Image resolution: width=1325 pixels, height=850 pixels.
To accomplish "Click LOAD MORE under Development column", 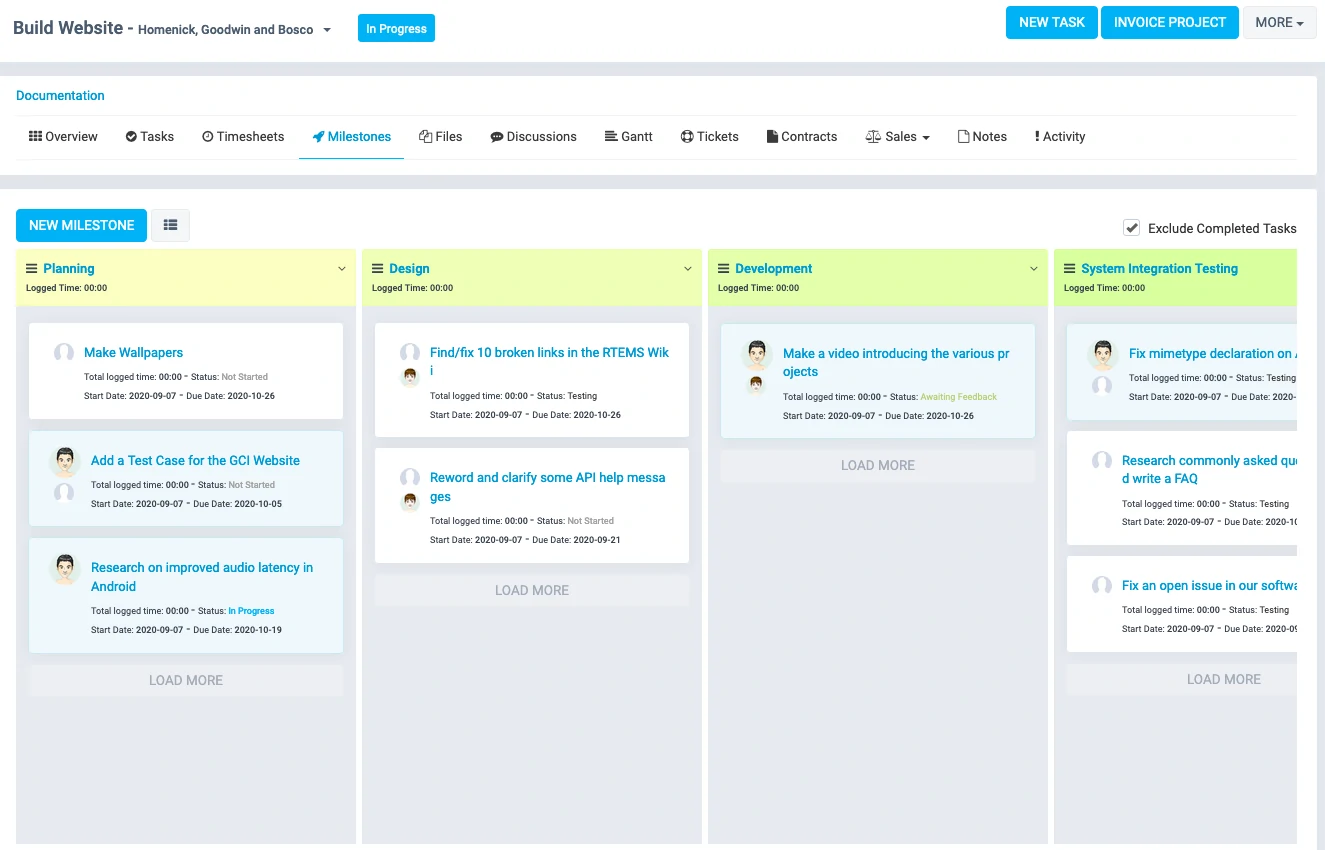I will [878, 465].
